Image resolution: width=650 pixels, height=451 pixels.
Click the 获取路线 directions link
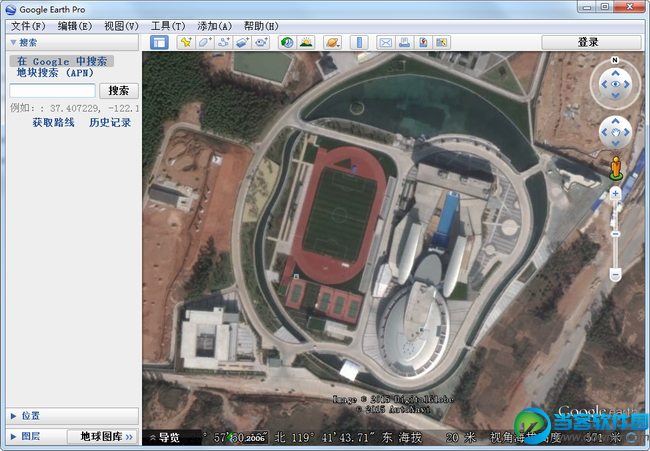(53, 123)
